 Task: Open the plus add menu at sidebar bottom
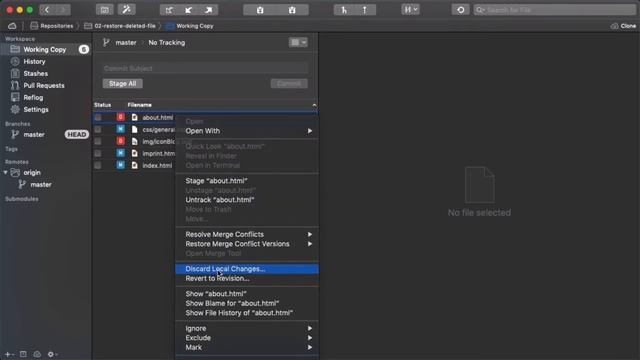[8, 354]
